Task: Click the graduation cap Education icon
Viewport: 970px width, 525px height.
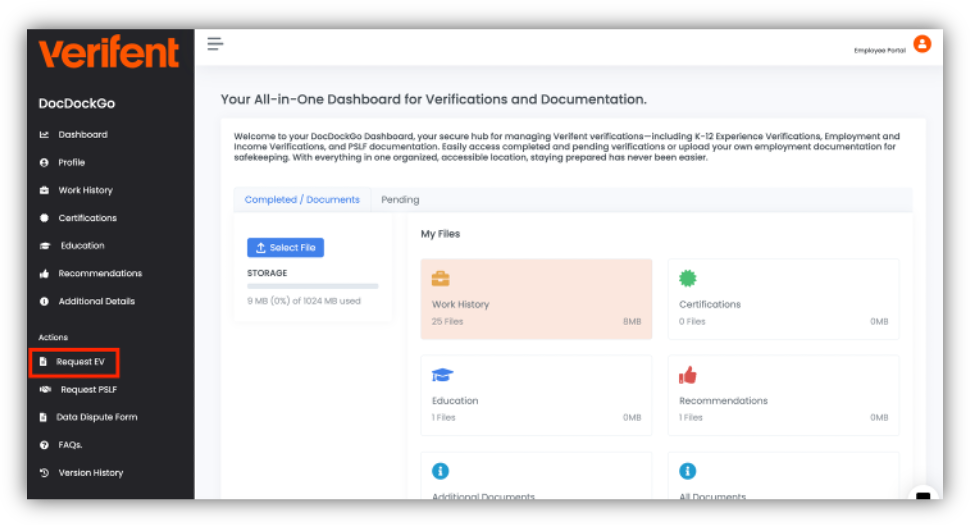Action: point(442,375)
